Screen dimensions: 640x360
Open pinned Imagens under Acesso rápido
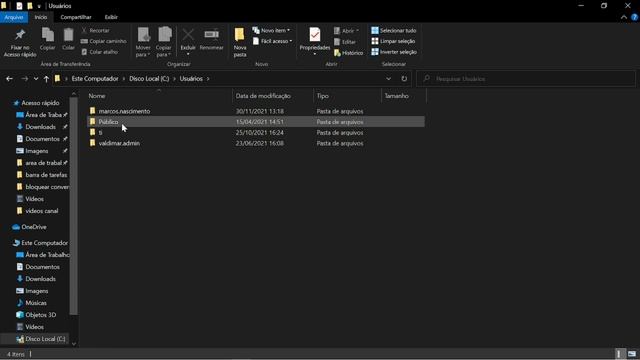[37, 151]
